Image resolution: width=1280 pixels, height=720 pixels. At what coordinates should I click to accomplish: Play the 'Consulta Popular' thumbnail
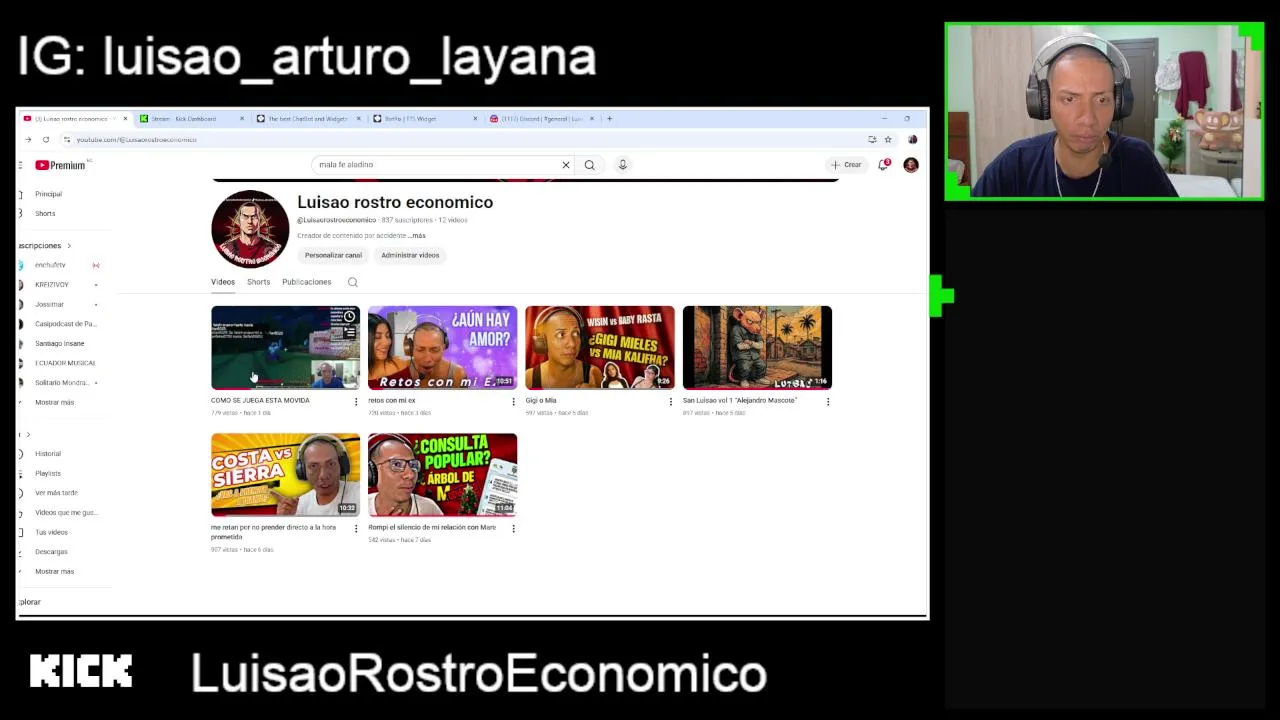[x=442, y=475]
